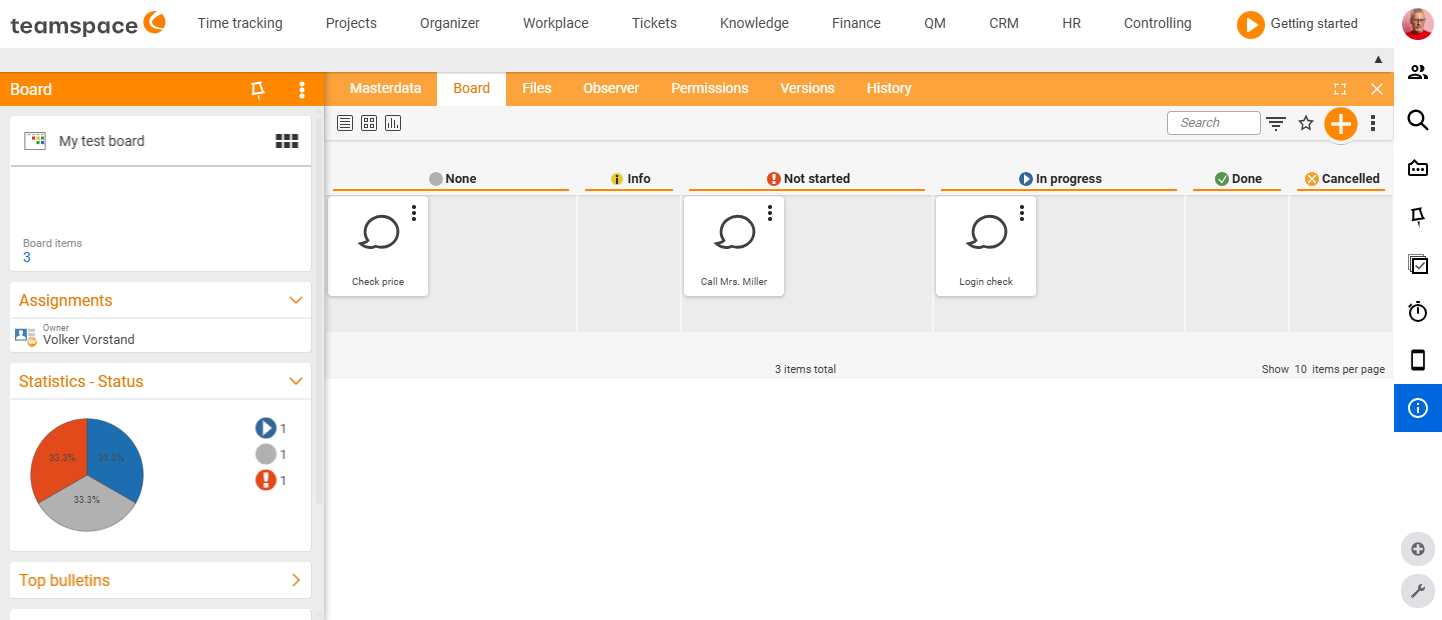Open the Projects menu
Screen dimensions: 1442x620
tap(351, 23)
